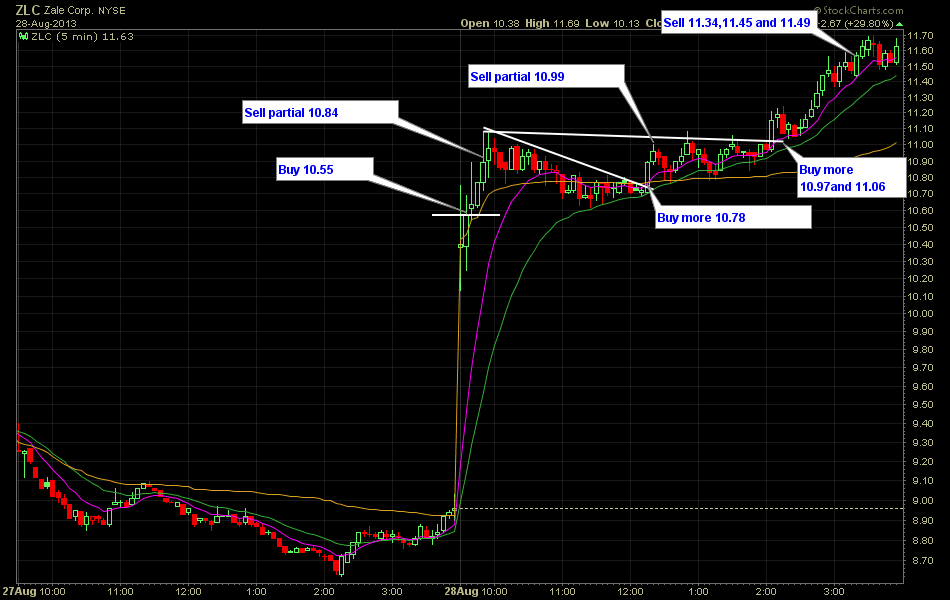Click the 9.30 price axis label
Screen dimensions: 950x600
[923, 443]
